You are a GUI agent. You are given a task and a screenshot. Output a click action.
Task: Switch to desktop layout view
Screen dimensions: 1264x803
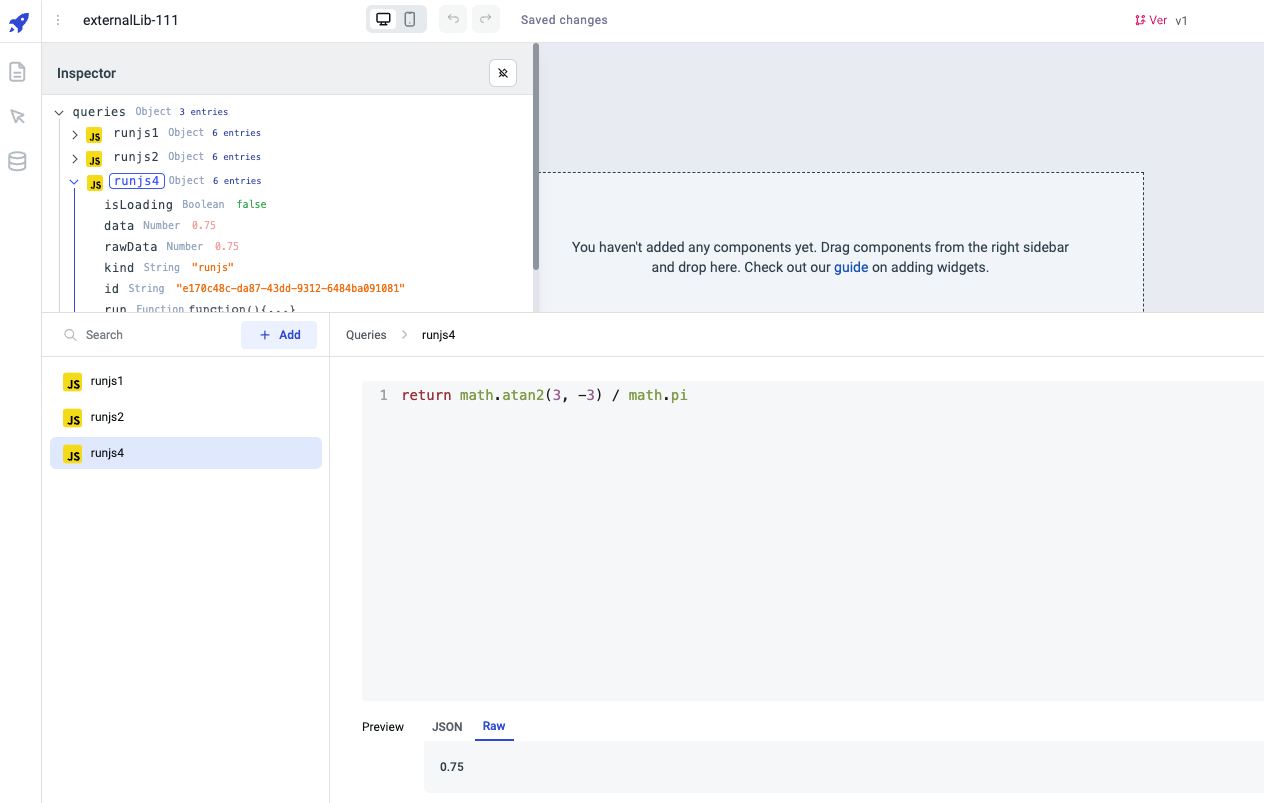(x=383, y=20)
